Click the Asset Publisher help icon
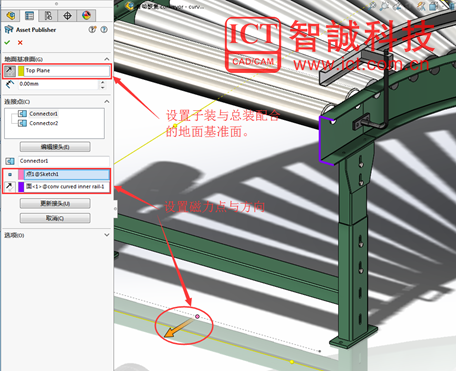The height and width of the screenshot is (371, 456). click(104, 30)
